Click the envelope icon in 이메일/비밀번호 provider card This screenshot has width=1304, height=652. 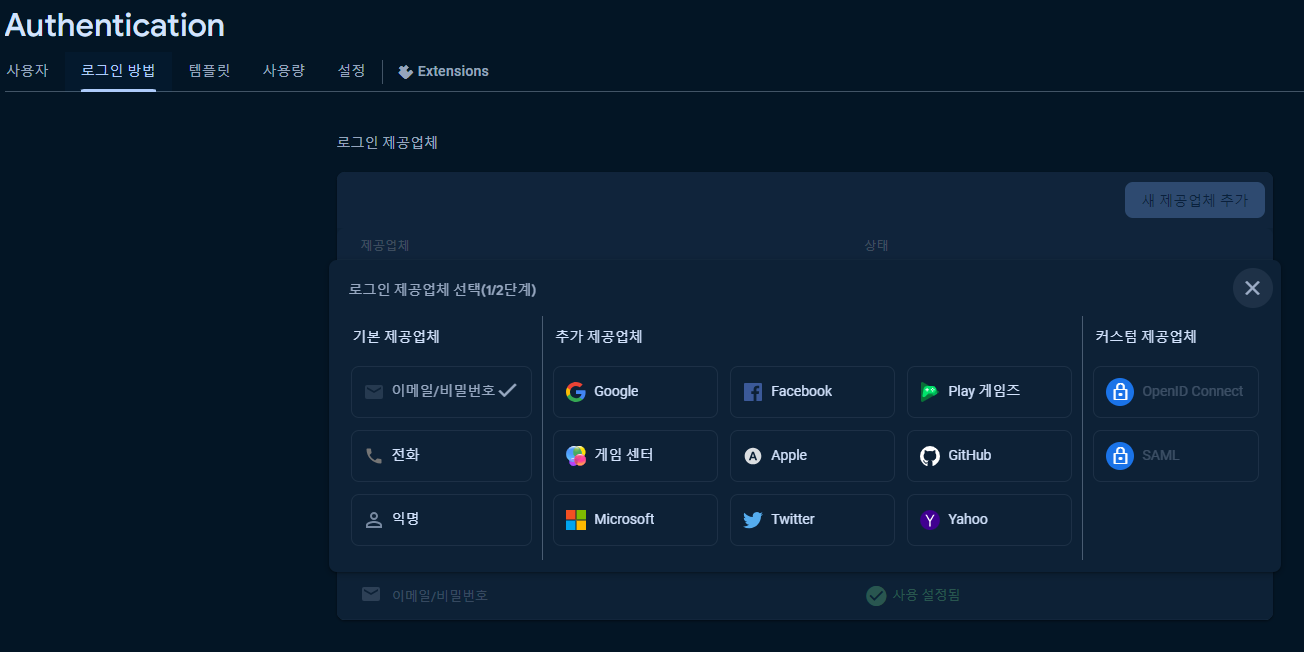click(374, 392)
